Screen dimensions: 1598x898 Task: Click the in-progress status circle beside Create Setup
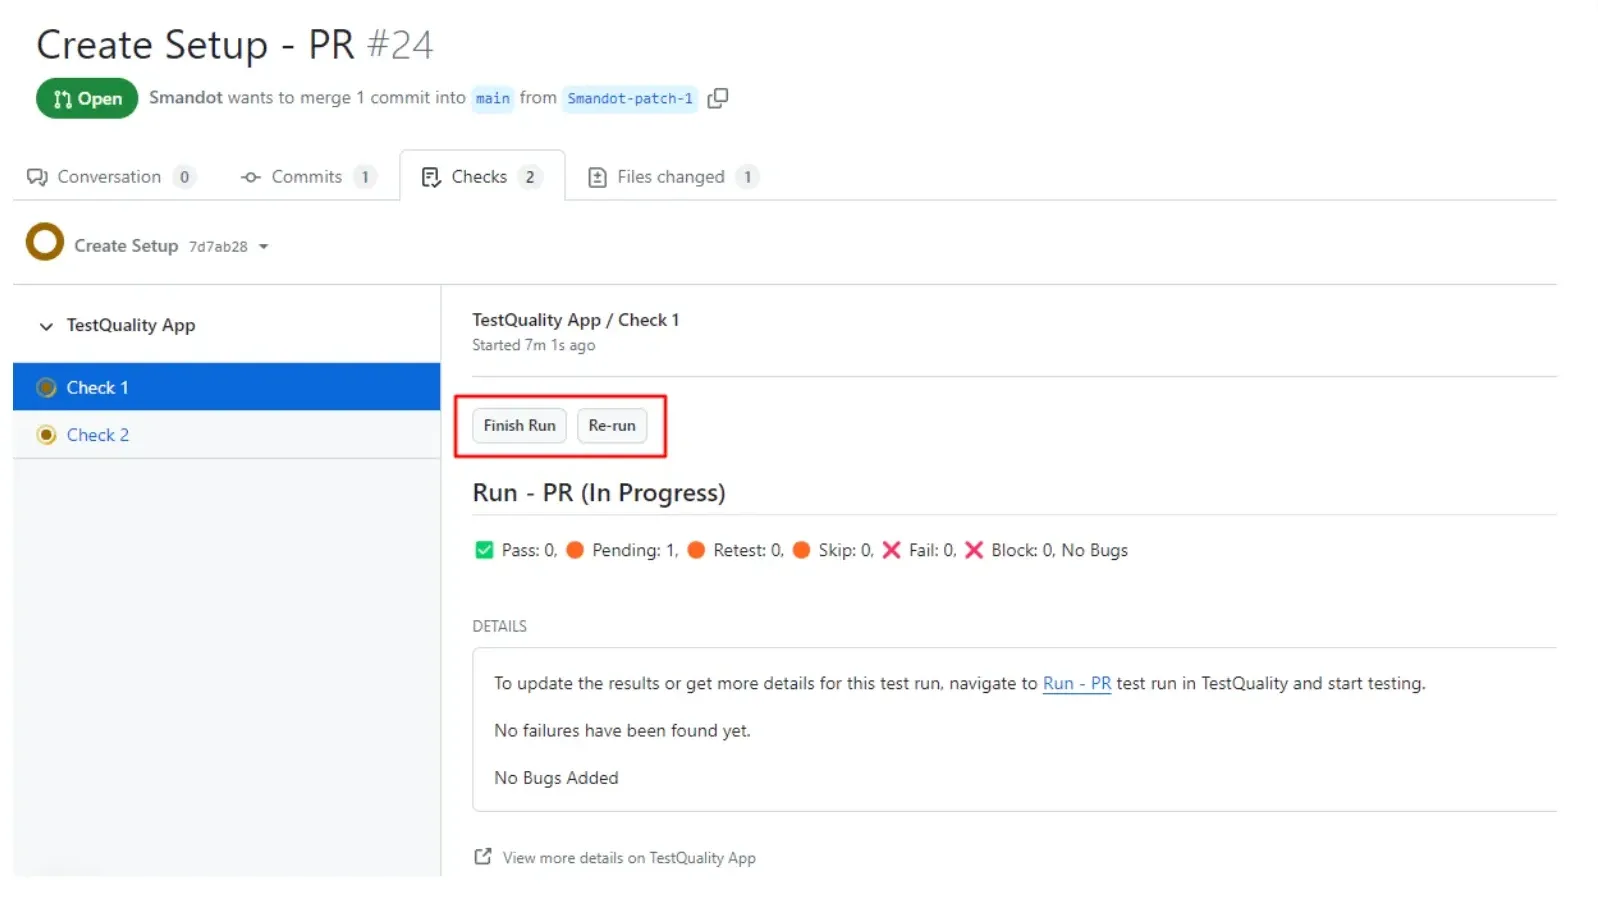click(x=45, y=242)
